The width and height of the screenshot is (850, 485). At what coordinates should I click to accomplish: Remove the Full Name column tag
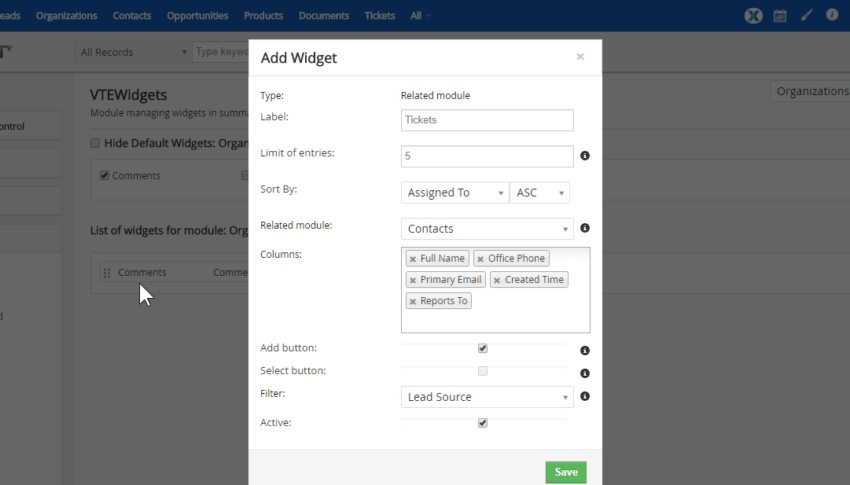click(413, 259)
